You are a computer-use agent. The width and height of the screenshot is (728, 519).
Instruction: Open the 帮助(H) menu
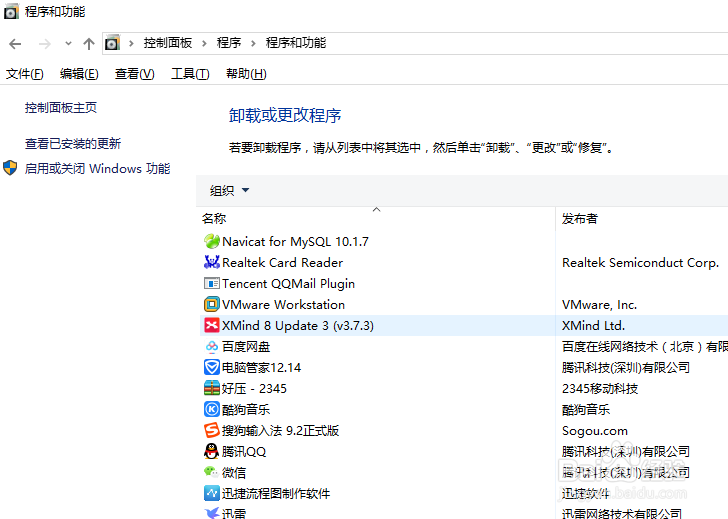tap(246, 74)
